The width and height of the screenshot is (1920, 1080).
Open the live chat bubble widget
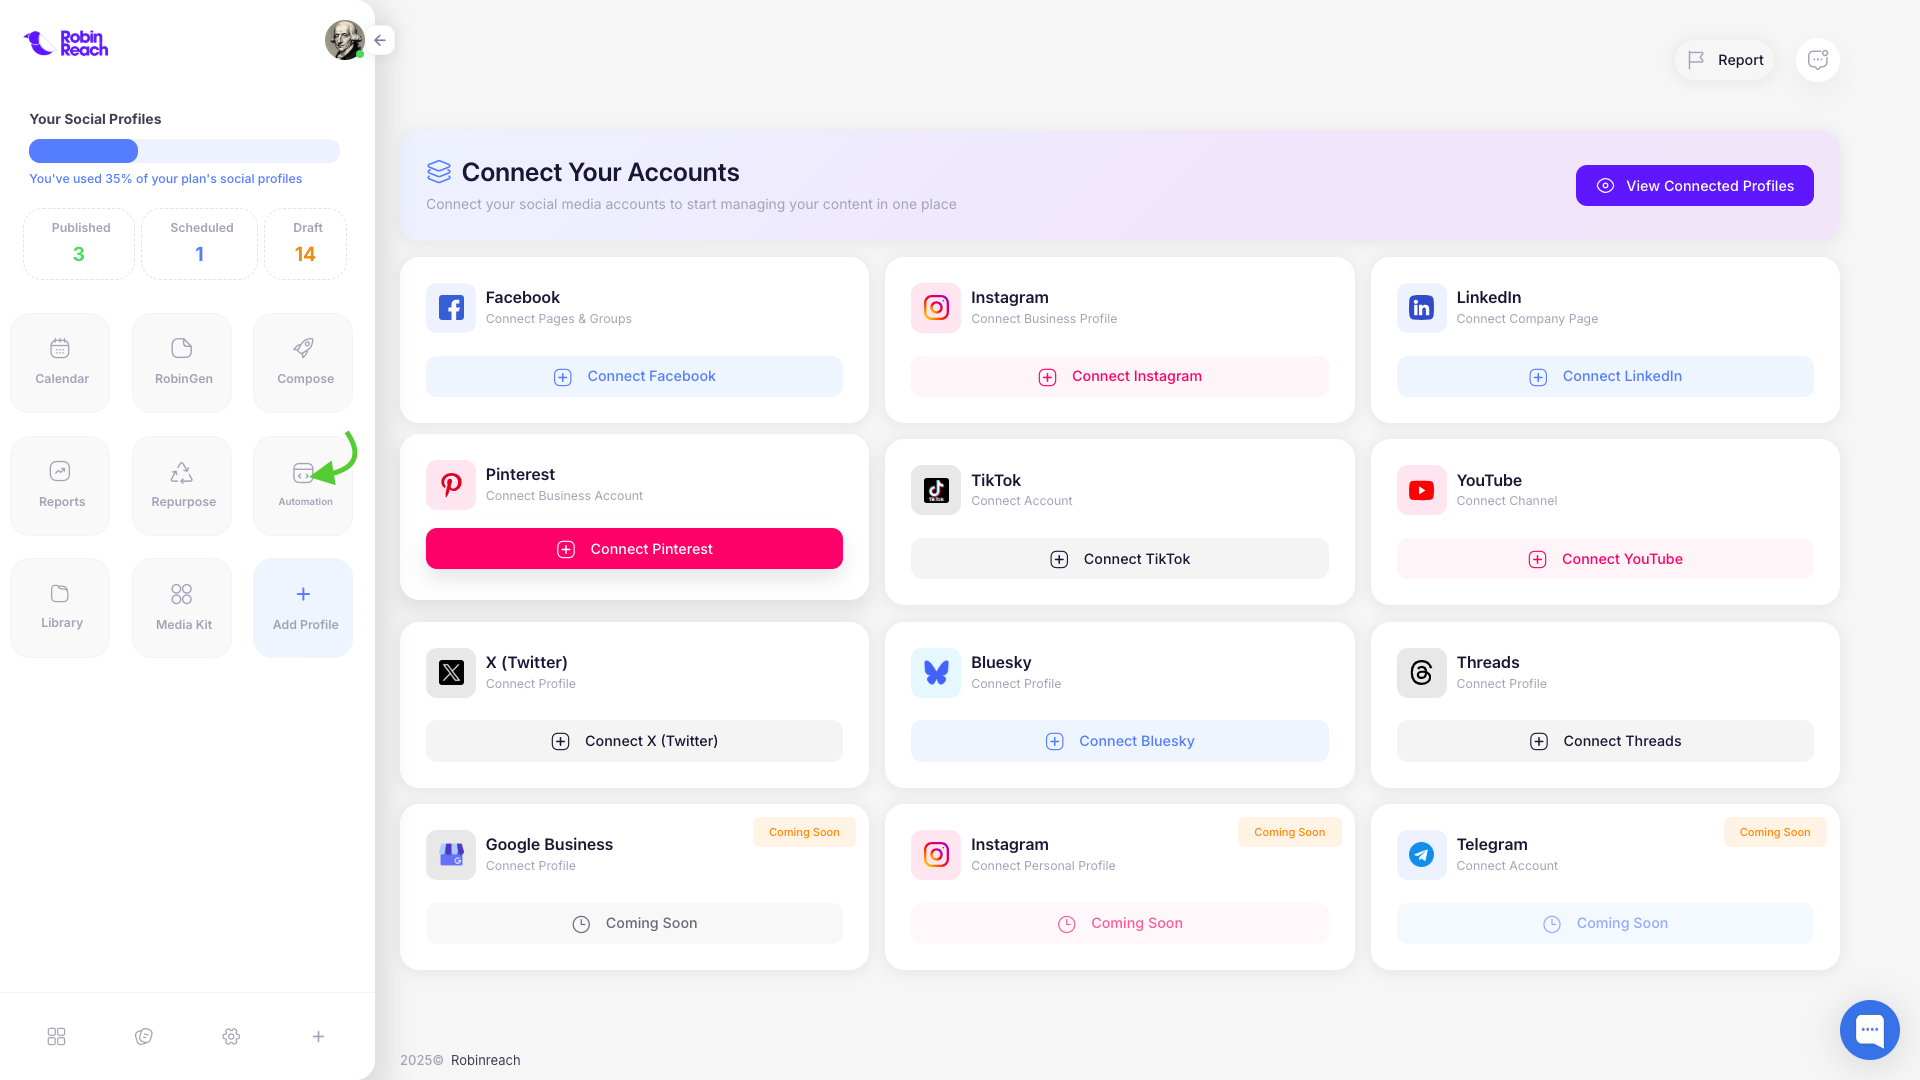[x=1869, y=1029]
